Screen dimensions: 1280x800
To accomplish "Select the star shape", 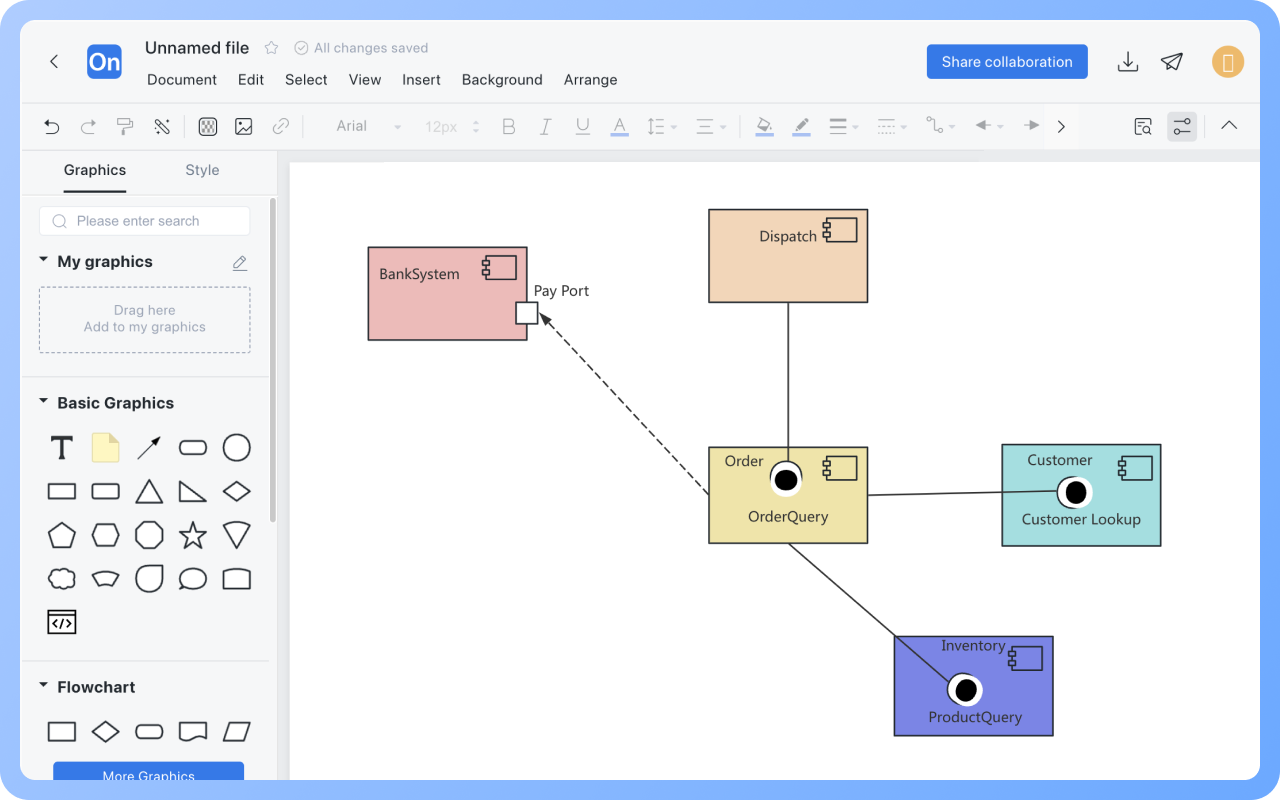I will (193, 535).
